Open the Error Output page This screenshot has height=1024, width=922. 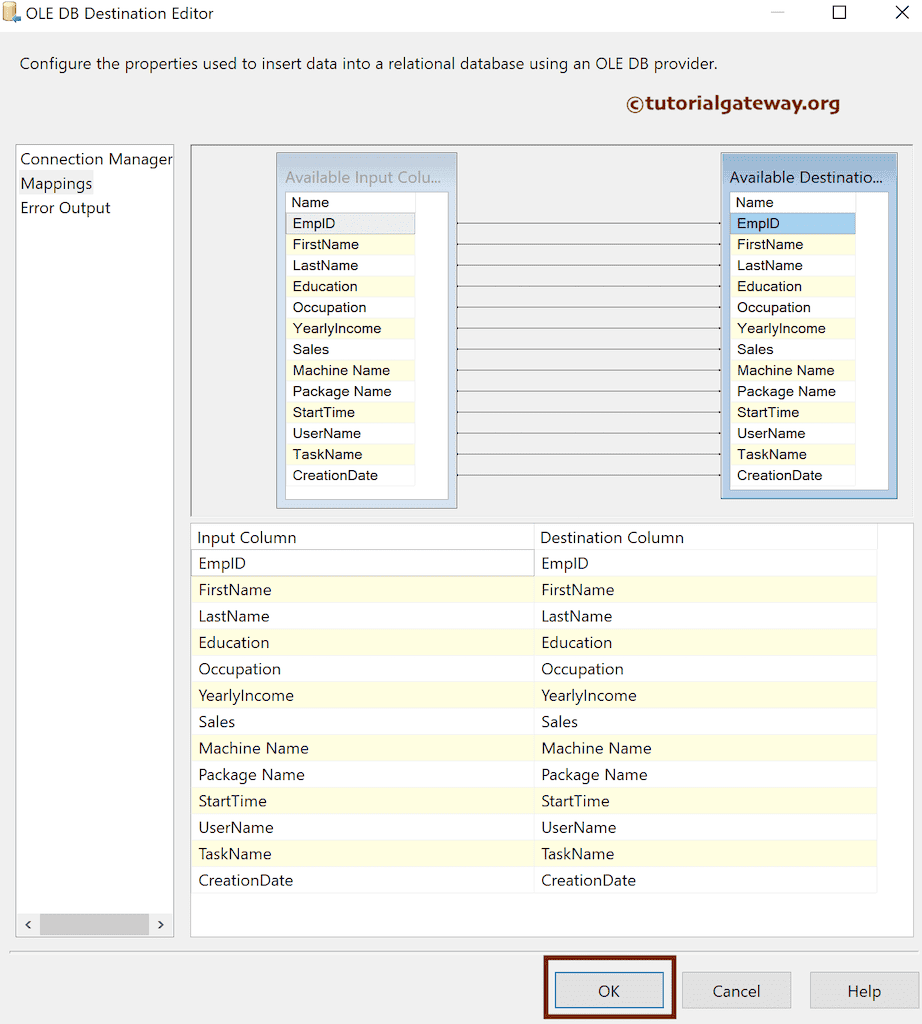click(x=65, y=207)
